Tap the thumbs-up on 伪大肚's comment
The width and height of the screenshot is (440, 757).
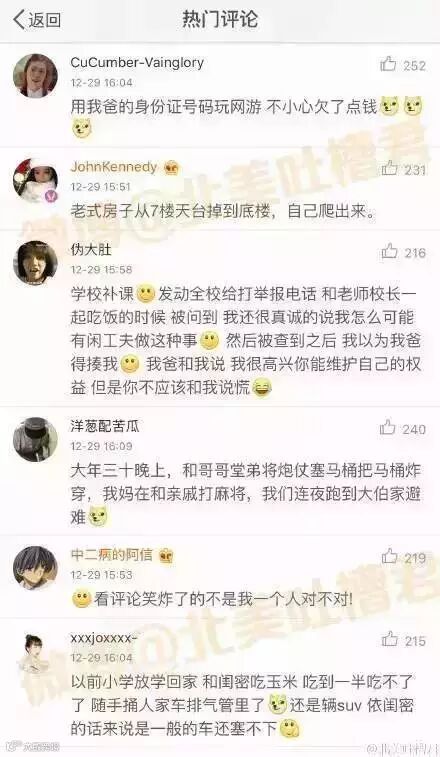tap(389, 251)
